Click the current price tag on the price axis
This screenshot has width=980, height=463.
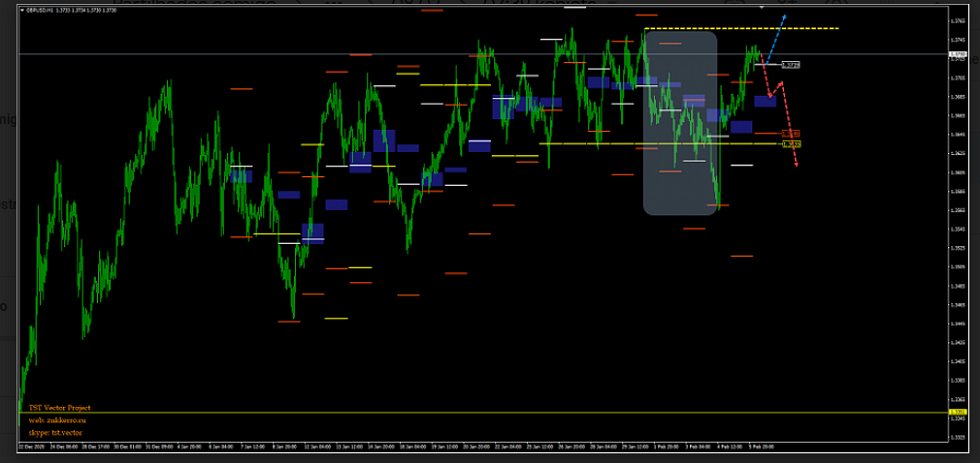(x=957, y=53)
